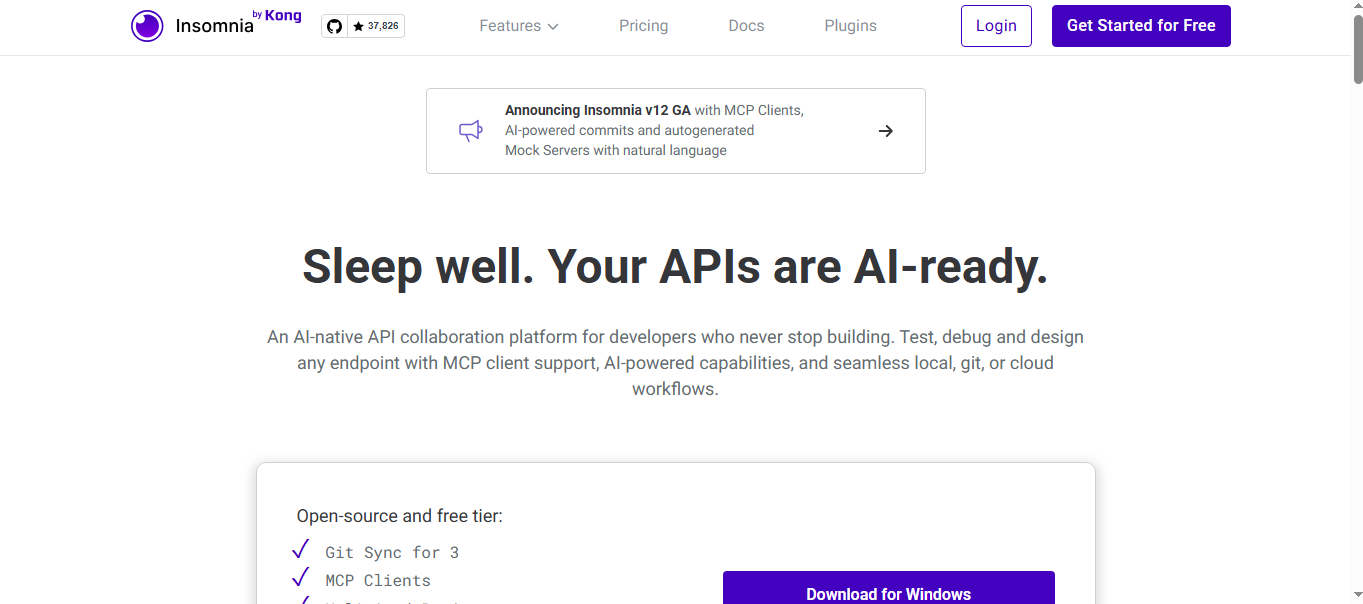Click the Mock Servers with natural language text

(616, 151)
